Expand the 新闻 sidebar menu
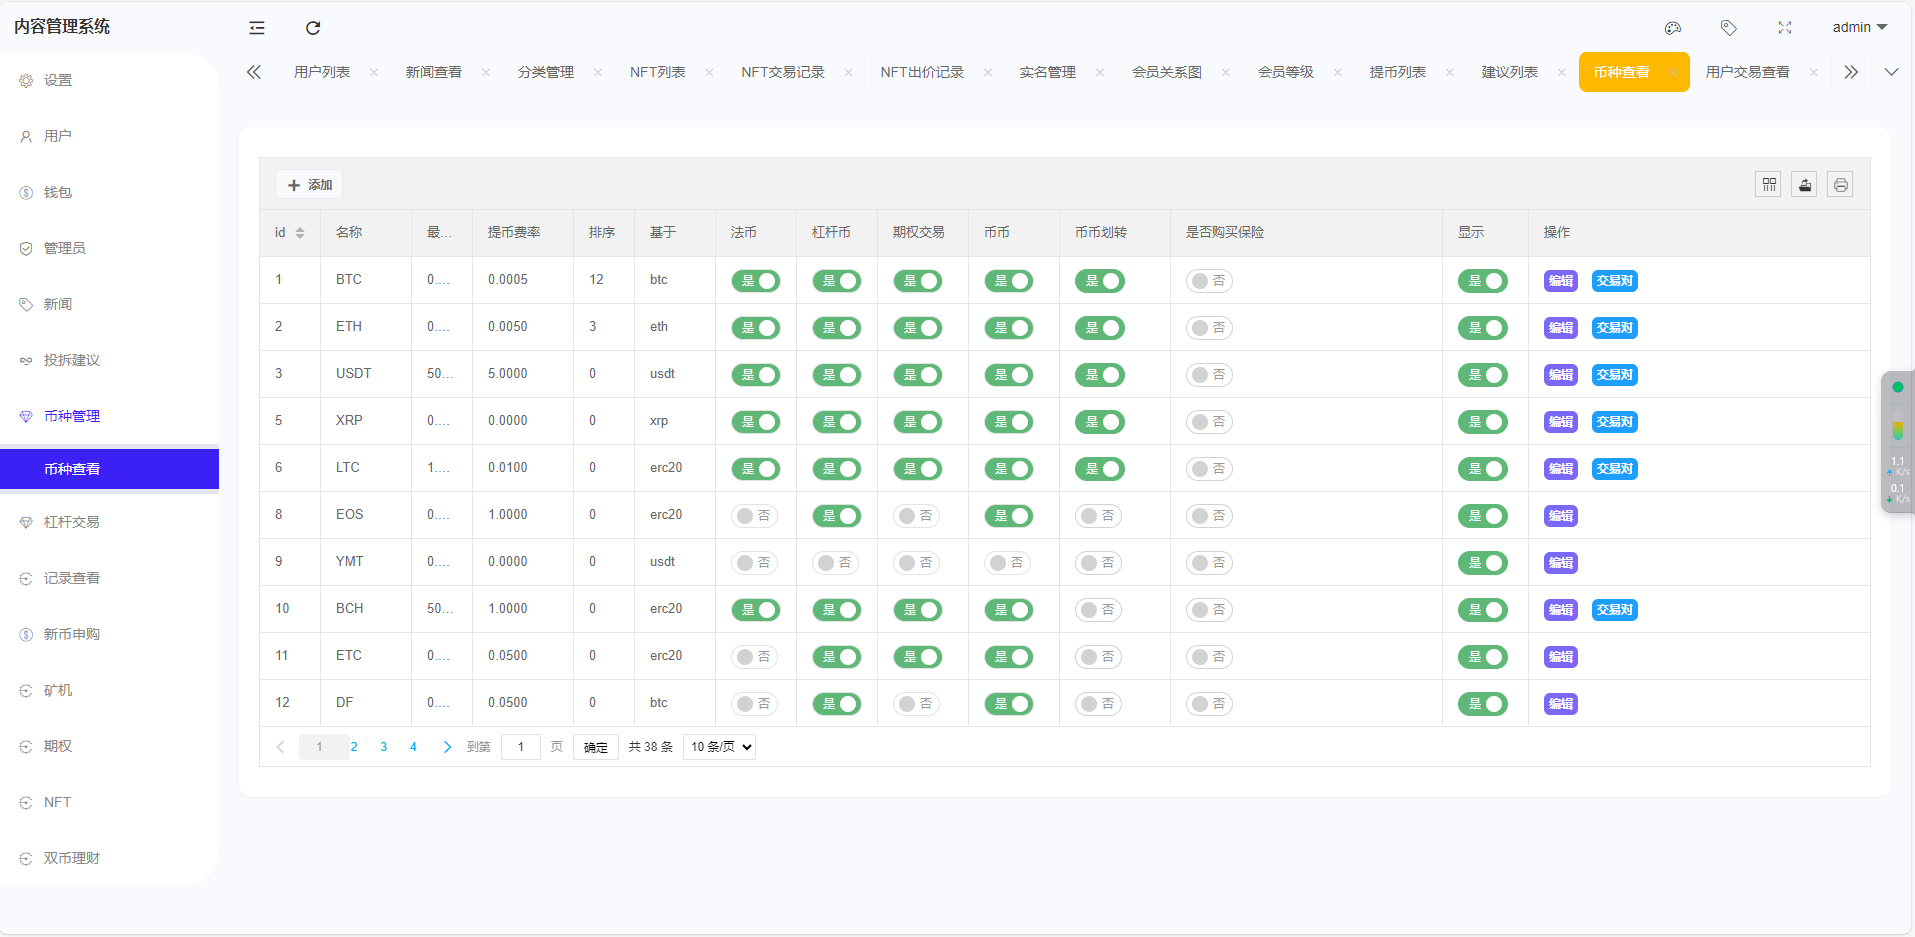This screenshot has height=937, width=1915. (x=110, y=304)
